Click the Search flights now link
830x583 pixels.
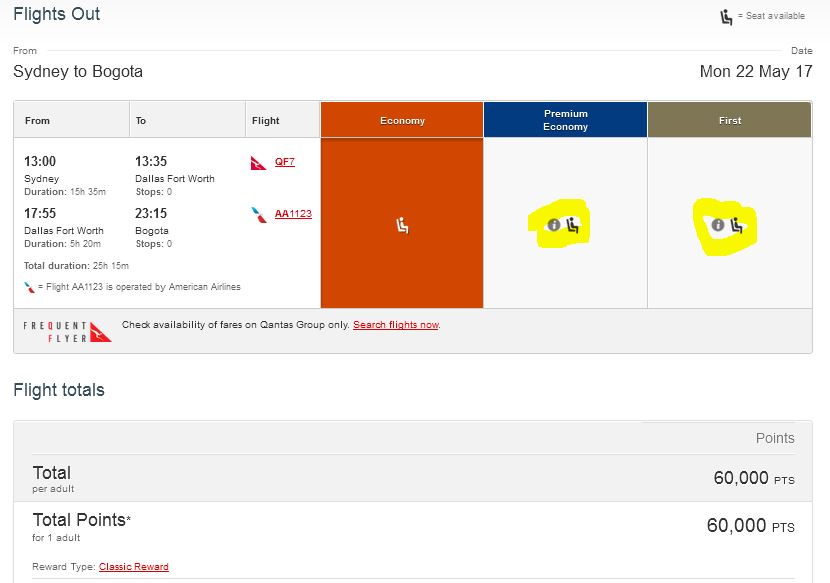point(396,325)
